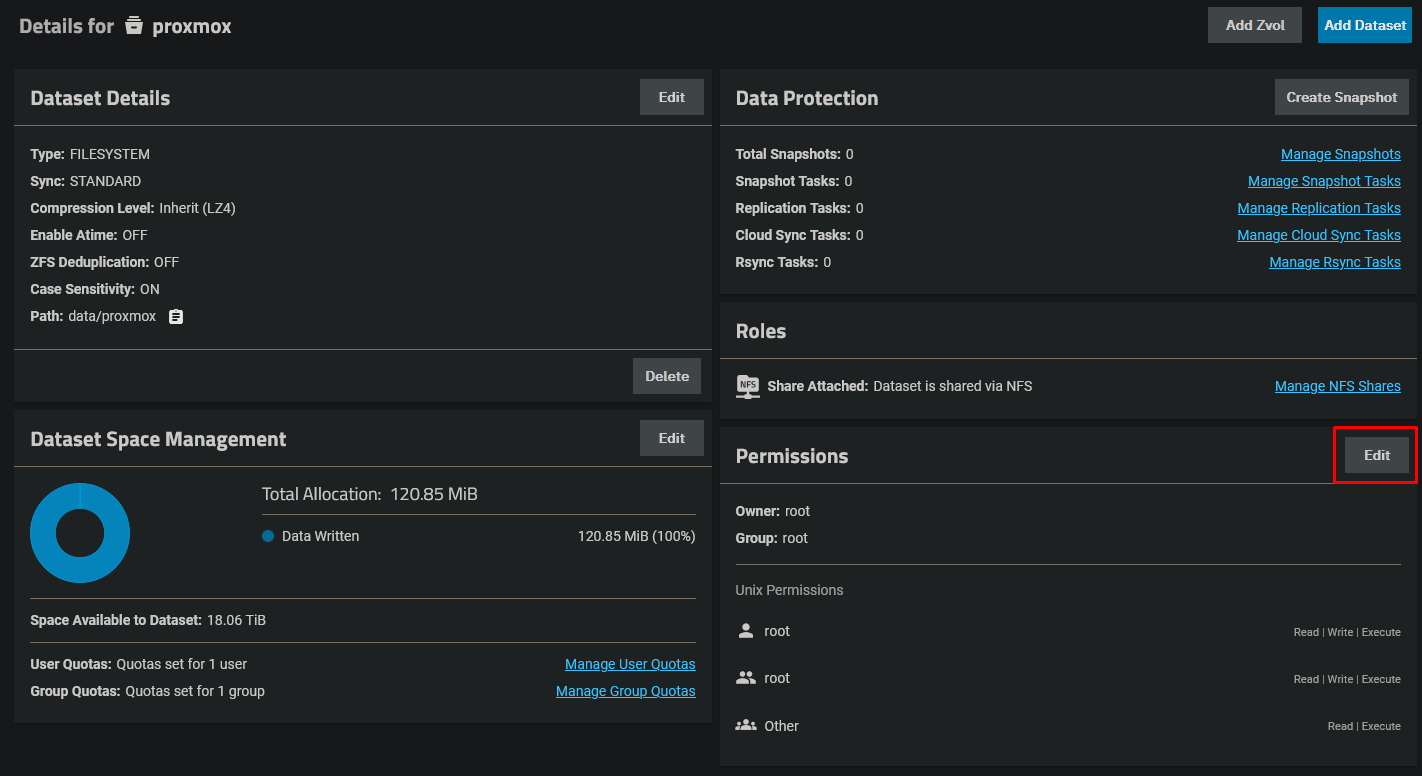Click the root group icon

(x=745, y=678)
